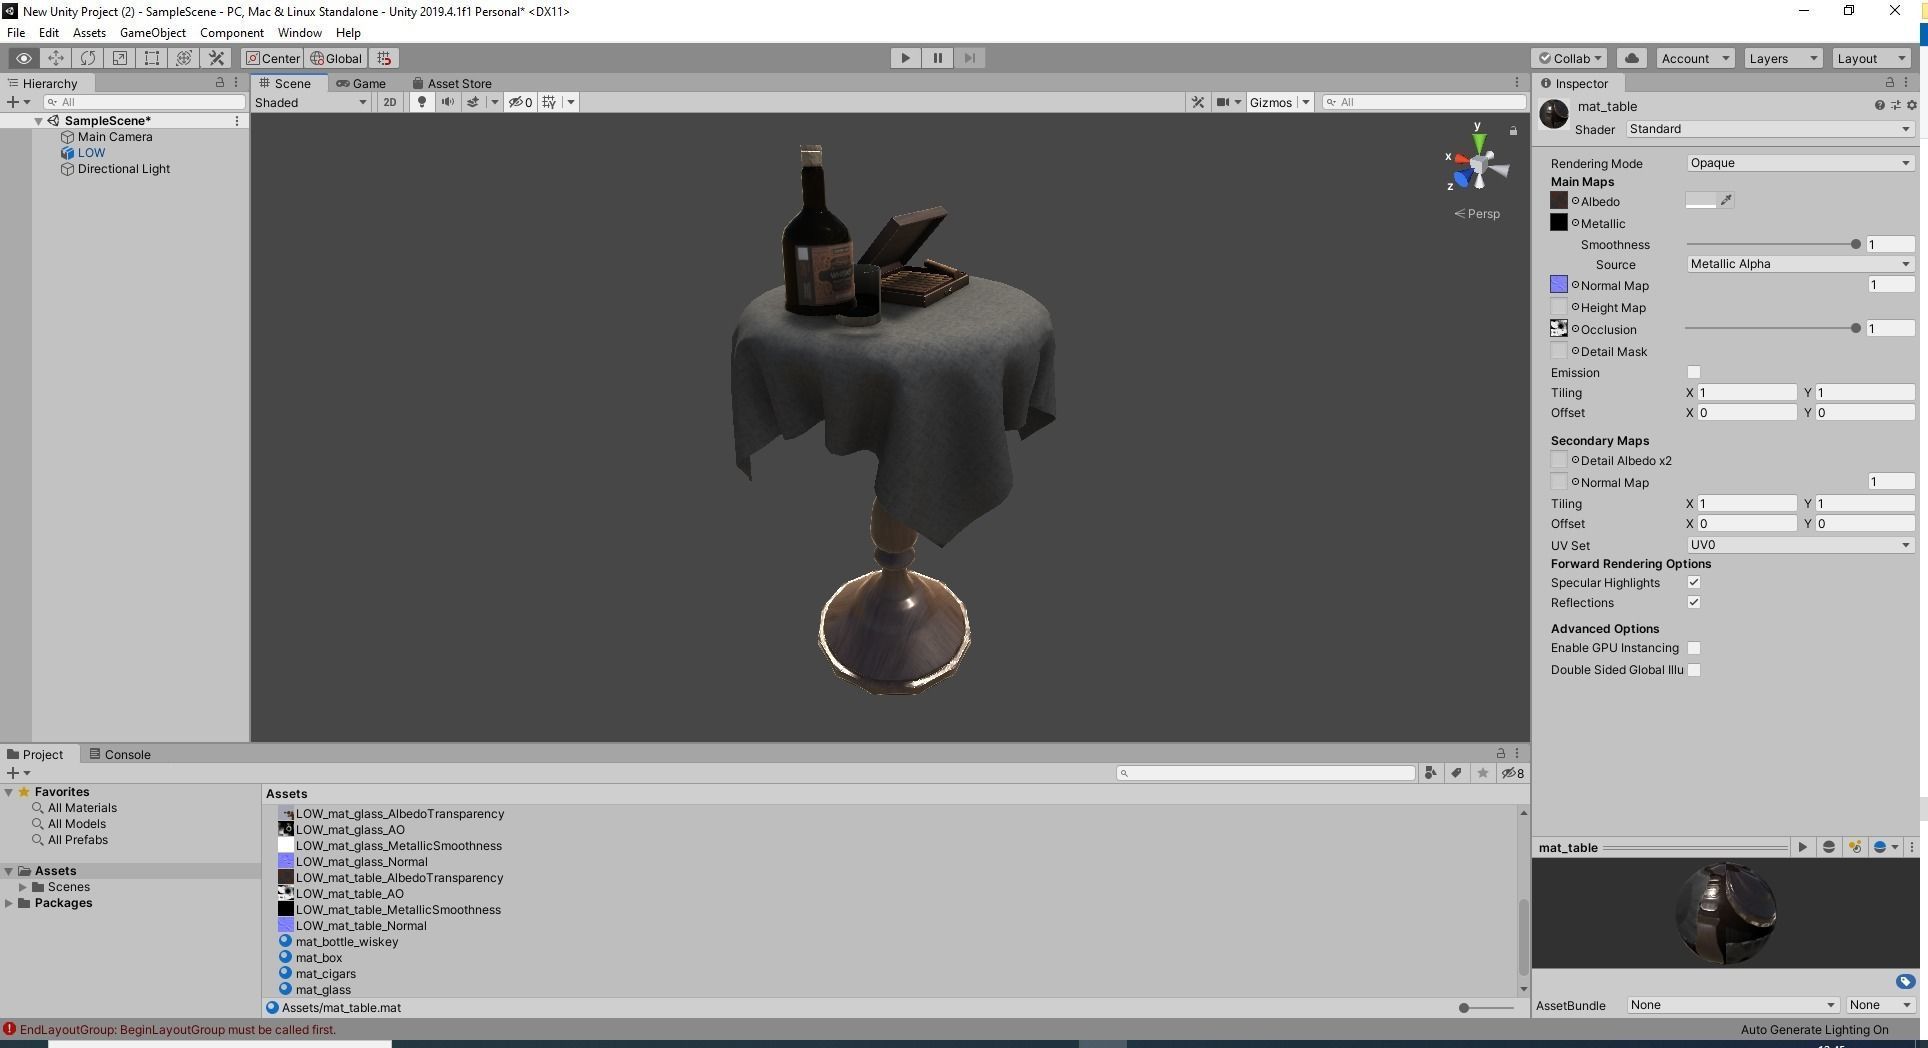1928x1048 pixels.
Task: Toggle the material preview lighting icon
Action: 1855,847
